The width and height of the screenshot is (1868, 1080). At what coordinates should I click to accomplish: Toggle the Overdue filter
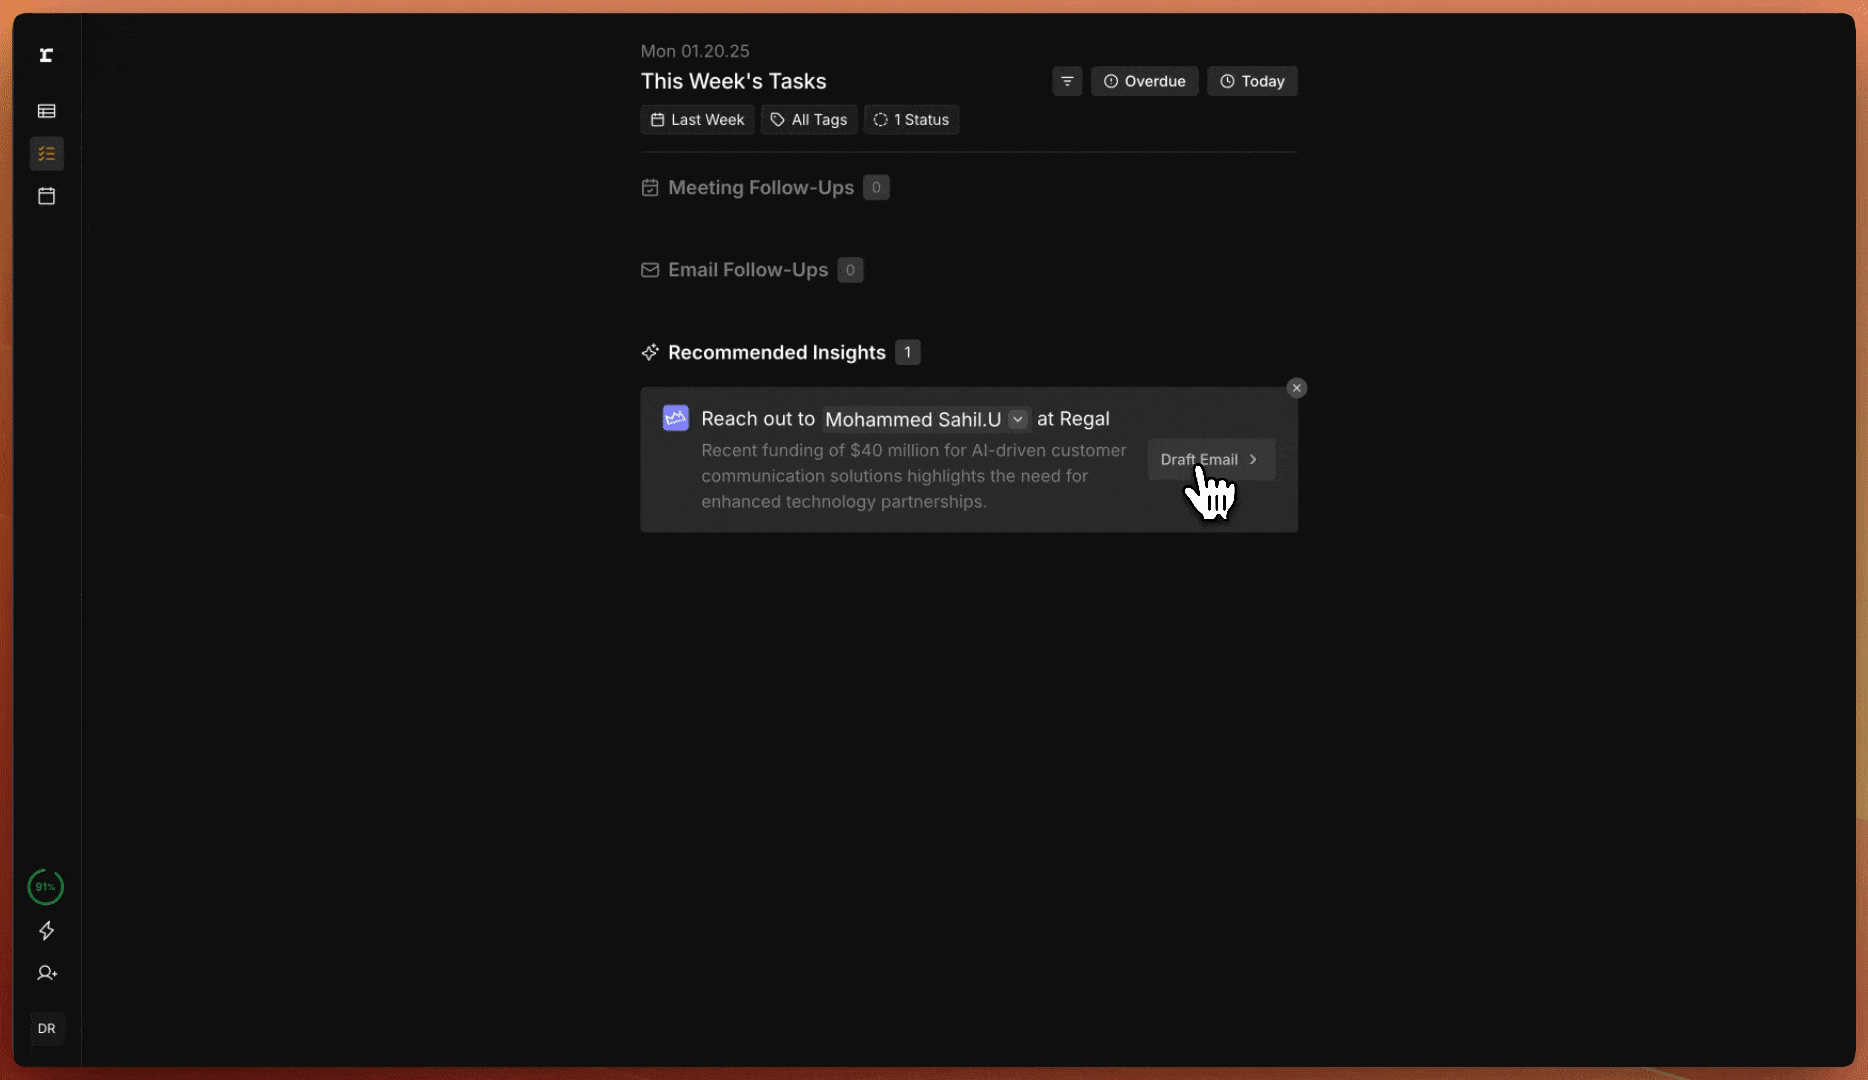(1144, 81)
